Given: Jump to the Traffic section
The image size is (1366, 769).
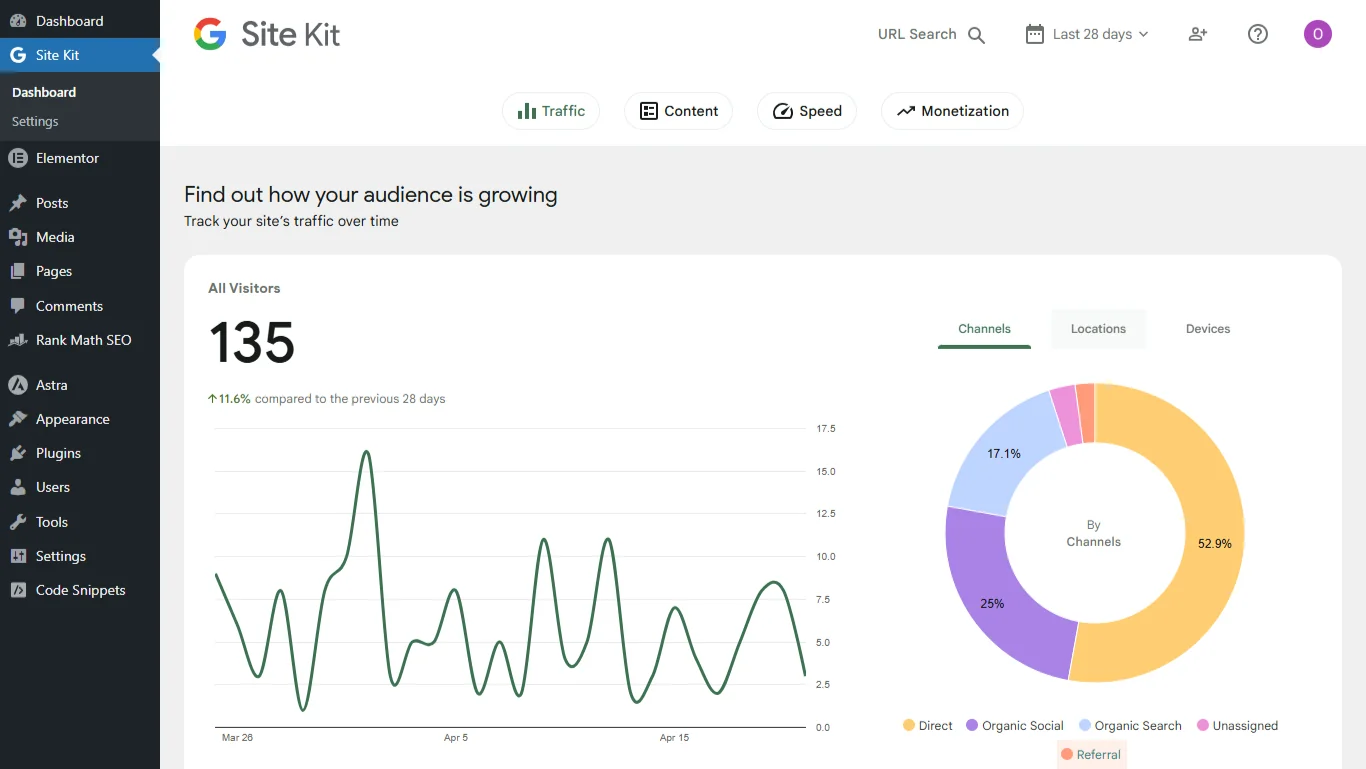Looking at the screenshot, I should pyautogui.click(x=551, y=111).
